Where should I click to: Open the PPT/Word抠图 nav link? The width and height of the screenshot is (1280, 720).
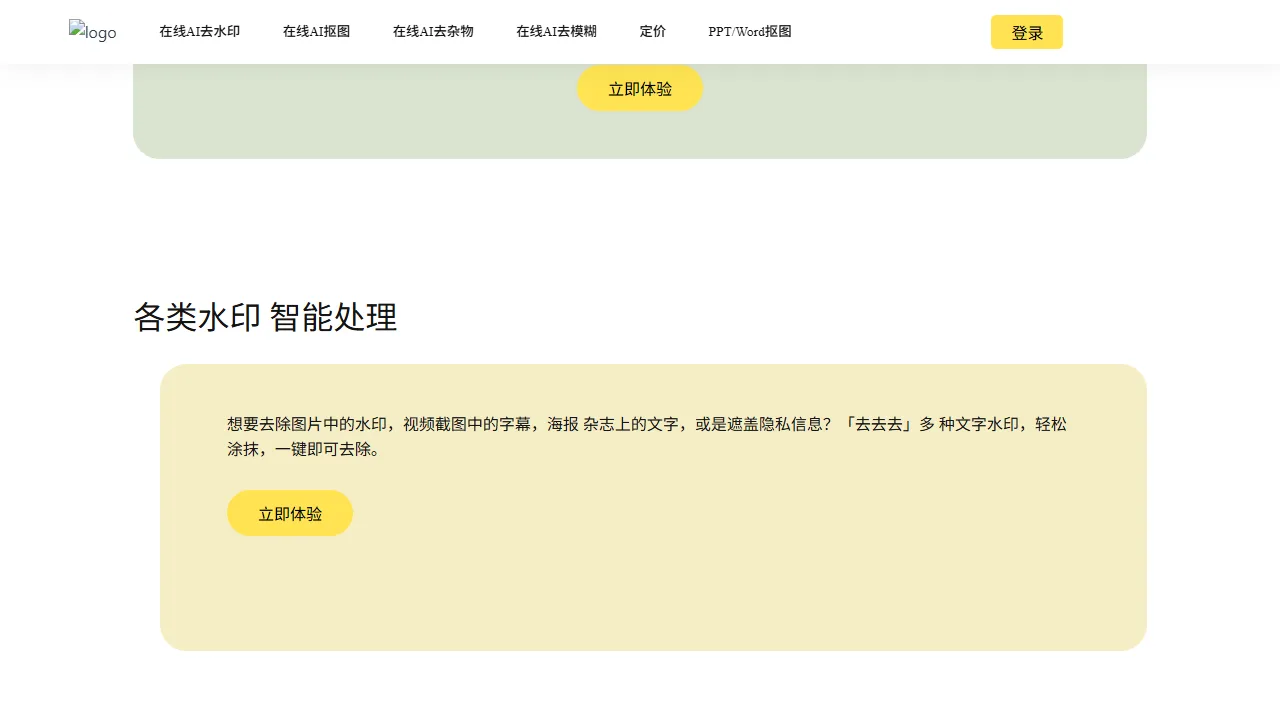click(750, 32)
